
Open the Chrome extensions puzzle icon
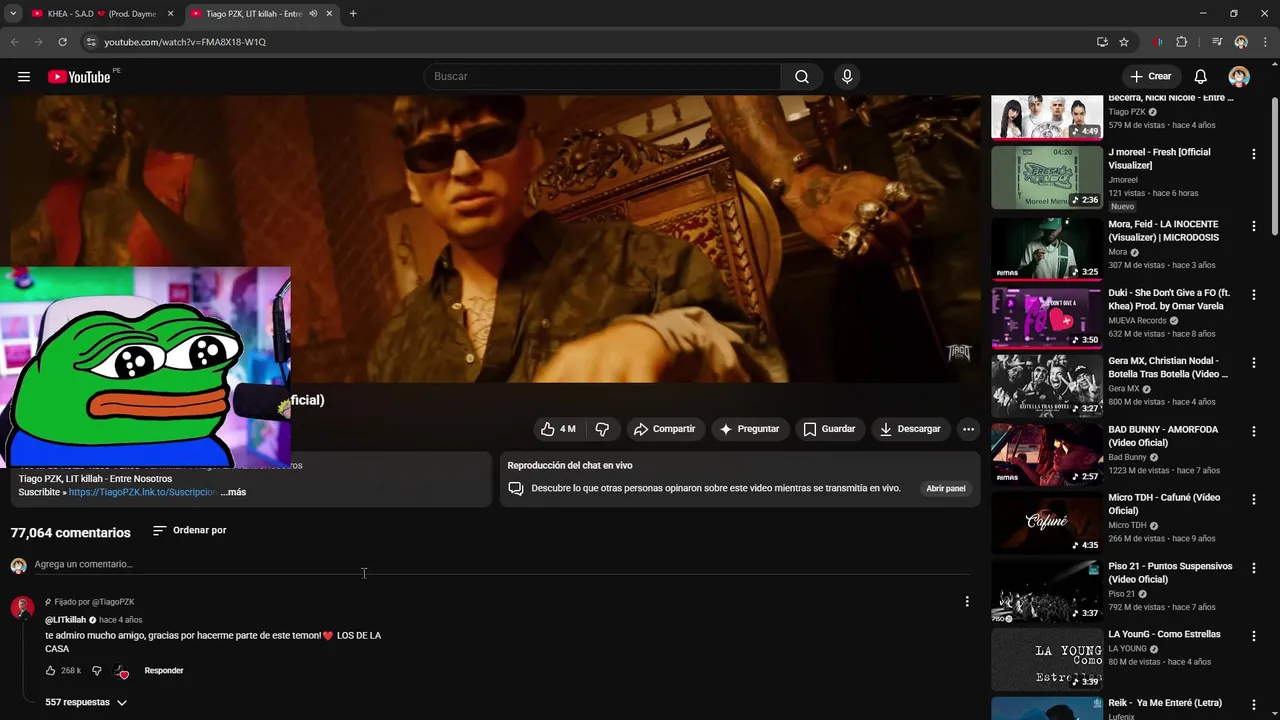pyautogui.click(x=1182, y=42)
